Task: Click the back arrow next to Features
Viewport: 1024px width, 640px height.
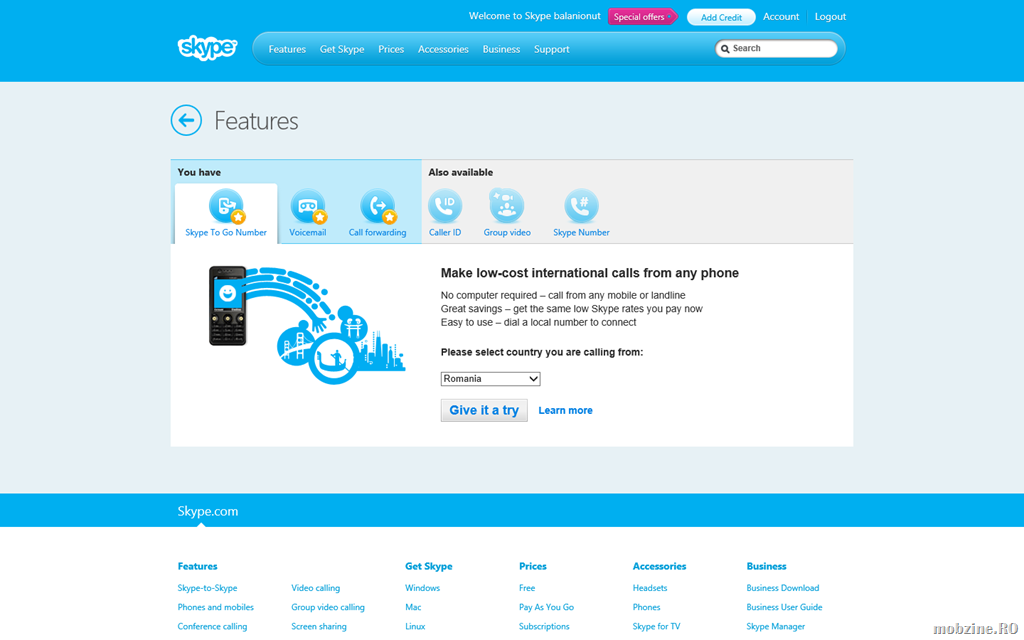Action: pyautogui.click(x=186, y=120)
